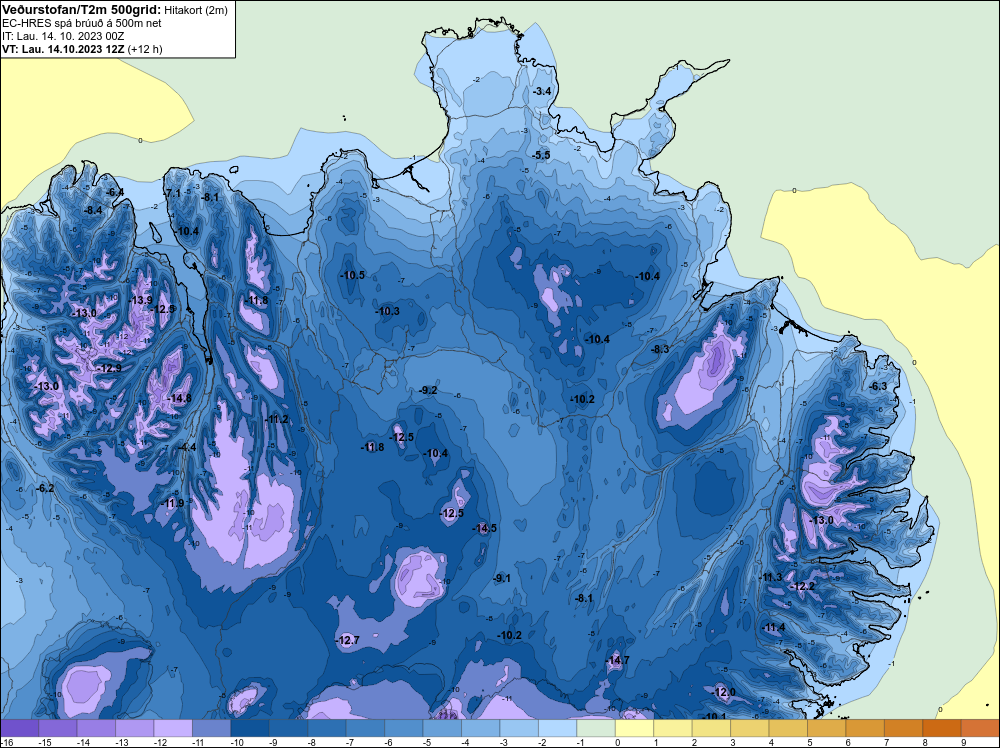This screenshot has width=1000, height=748.
Task: Click the -10.5 temperature label
Action: 353,275
